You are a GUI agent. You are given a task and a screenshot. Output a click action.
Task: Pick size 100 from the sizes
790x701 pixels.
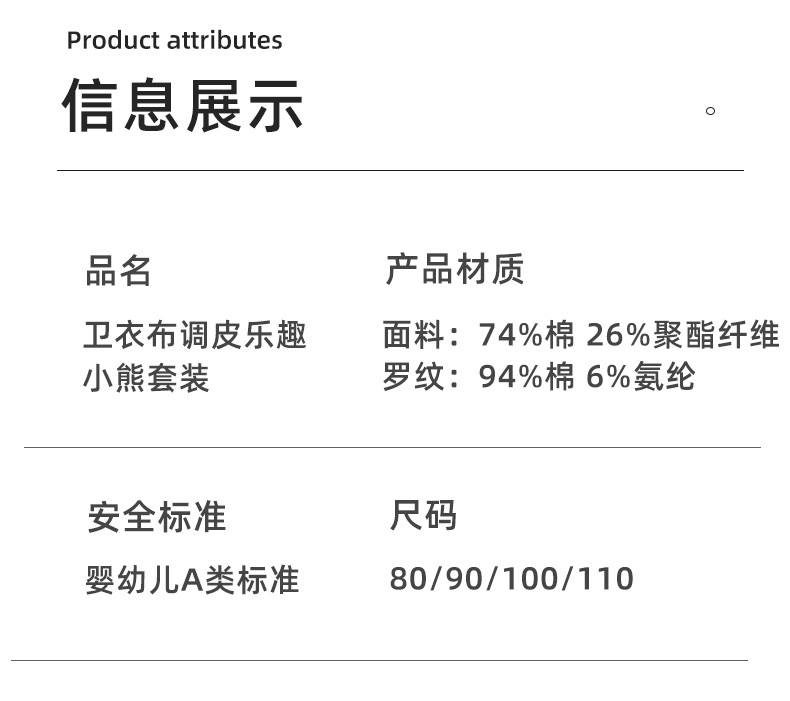530,579
